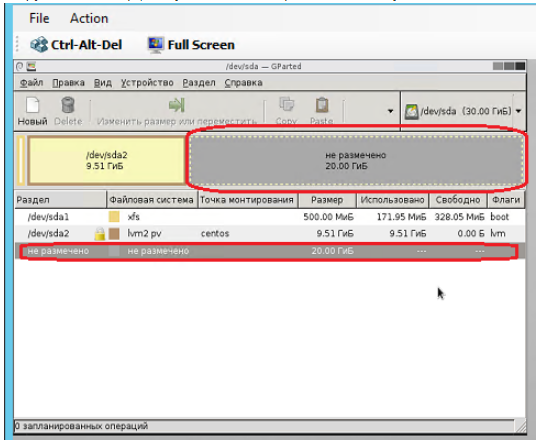
Task: Open the Action menu of the console
Action: click(89, 18)
